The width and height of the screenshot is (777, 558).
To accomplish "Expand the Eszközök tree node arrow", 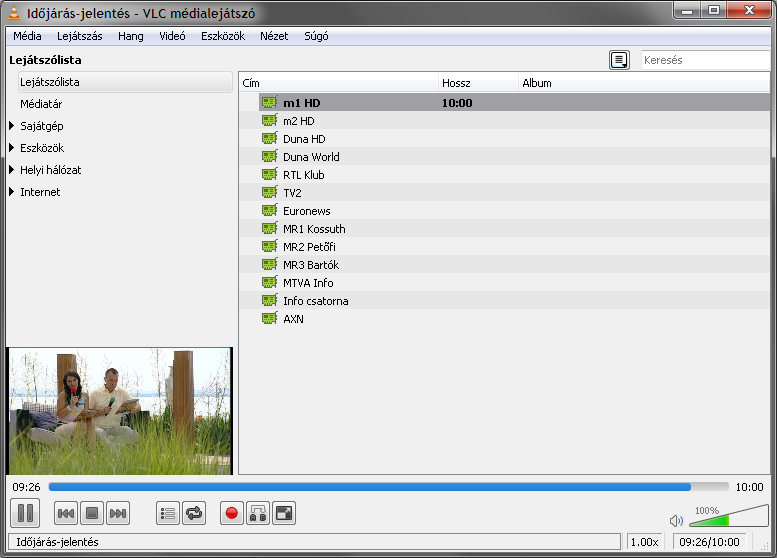I will (x=12, y=148).
